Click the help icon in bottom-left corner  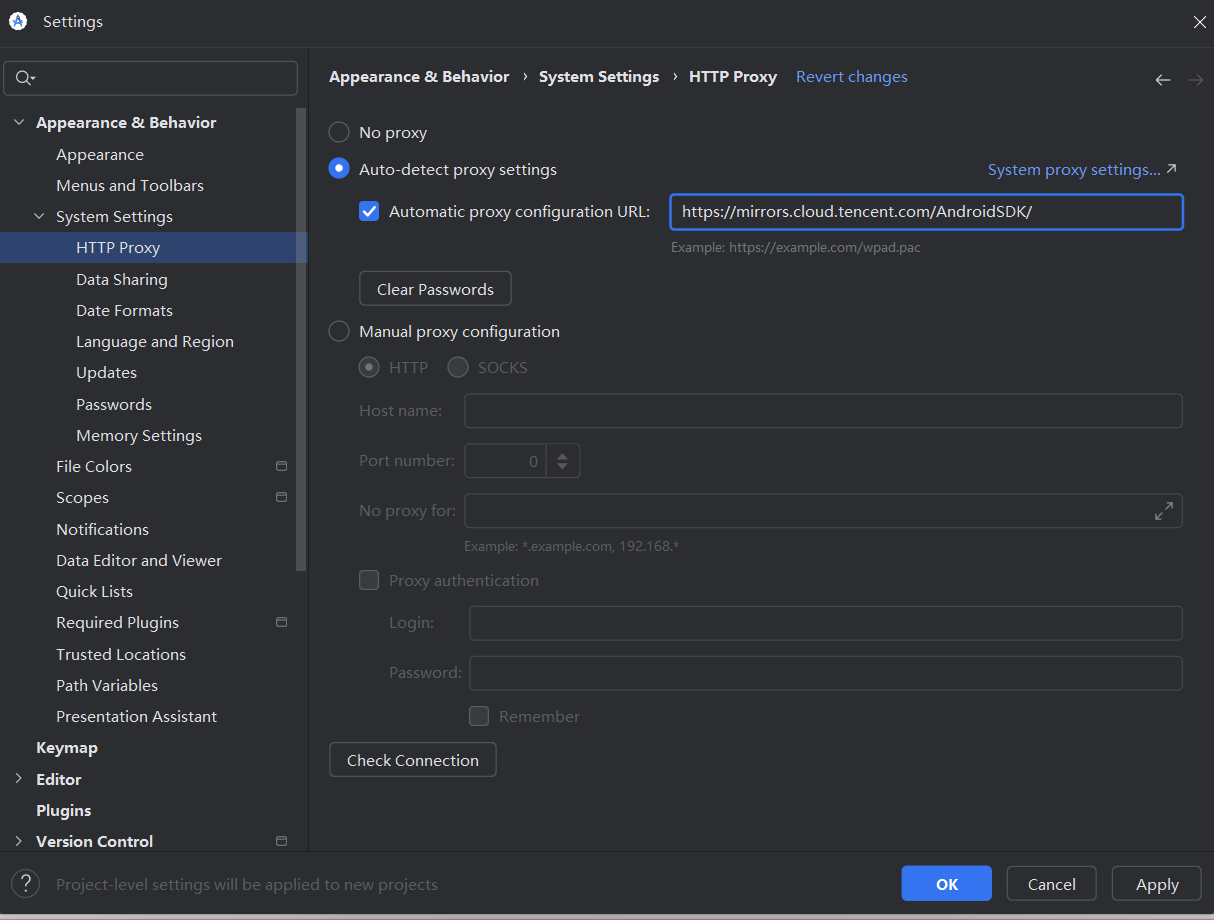25,884
